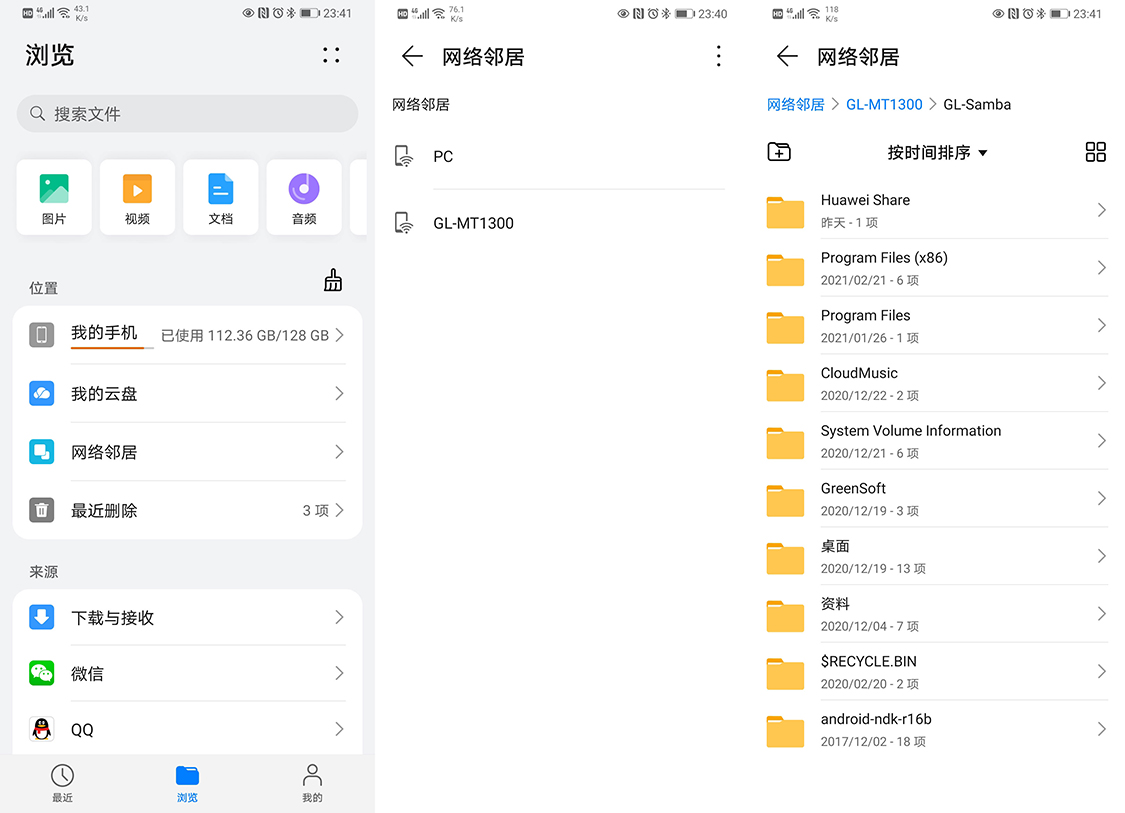
Task: Open the 视频 (Videos) category
Action: click(137, 196)
